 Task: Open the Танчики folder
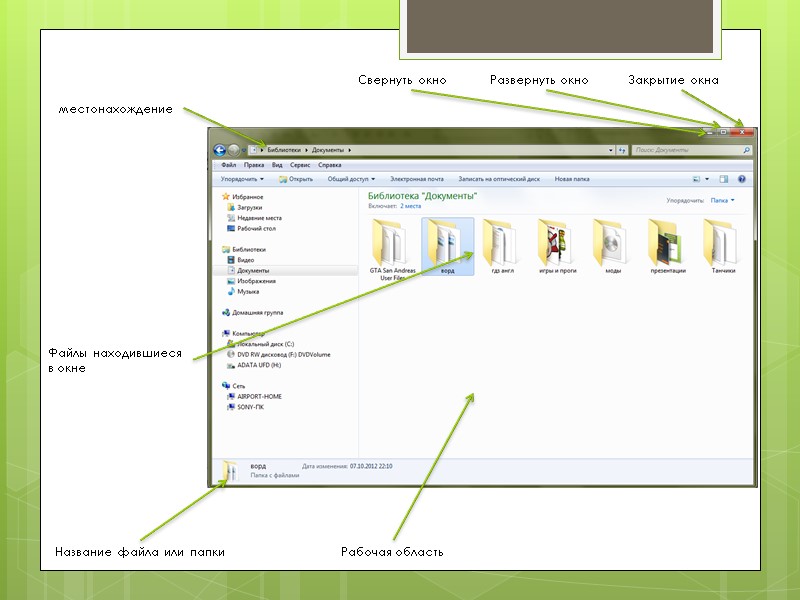[x=723, y=247]
